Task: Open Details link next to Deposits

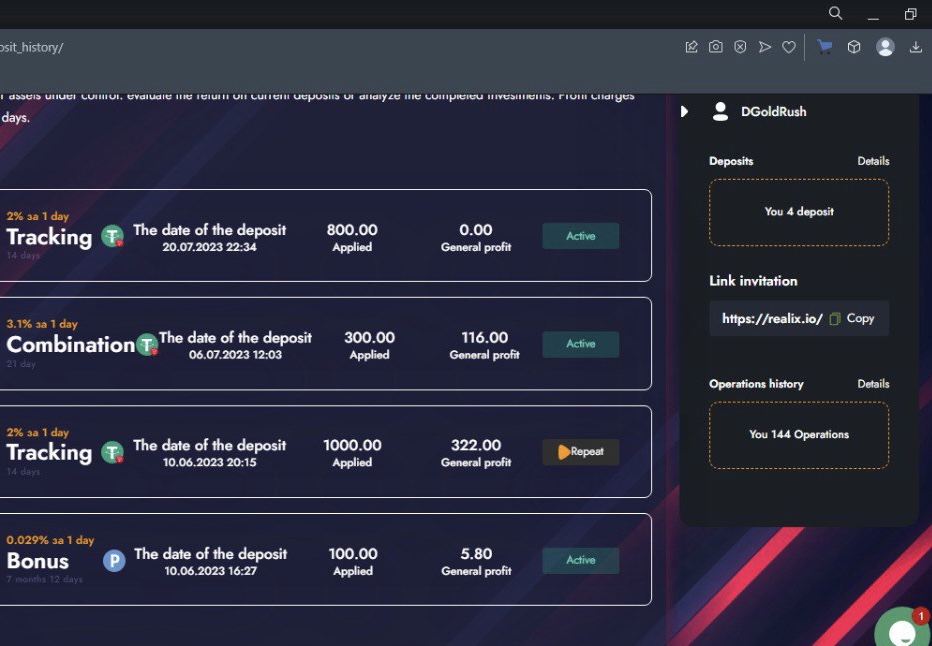Action: pos(873,161)
